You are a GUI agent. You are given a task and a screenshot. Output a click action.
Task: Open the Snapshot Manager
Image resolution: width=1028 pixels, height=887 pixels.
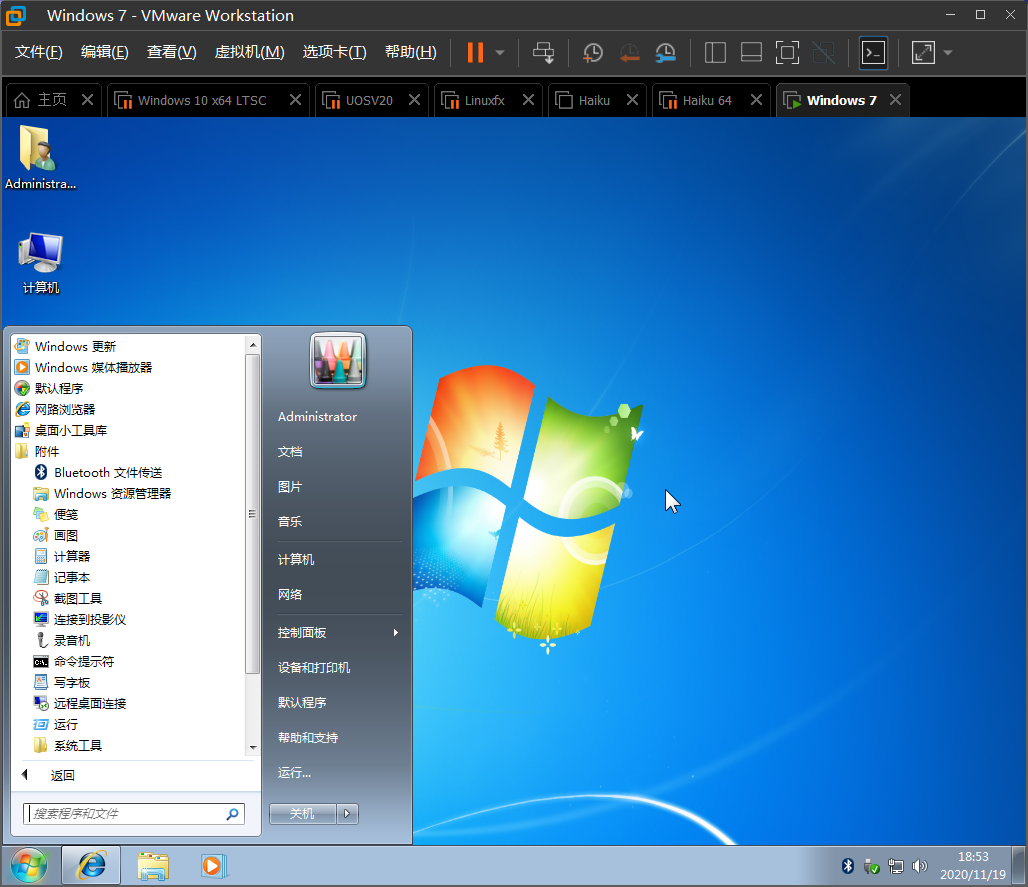click(665, 52)
